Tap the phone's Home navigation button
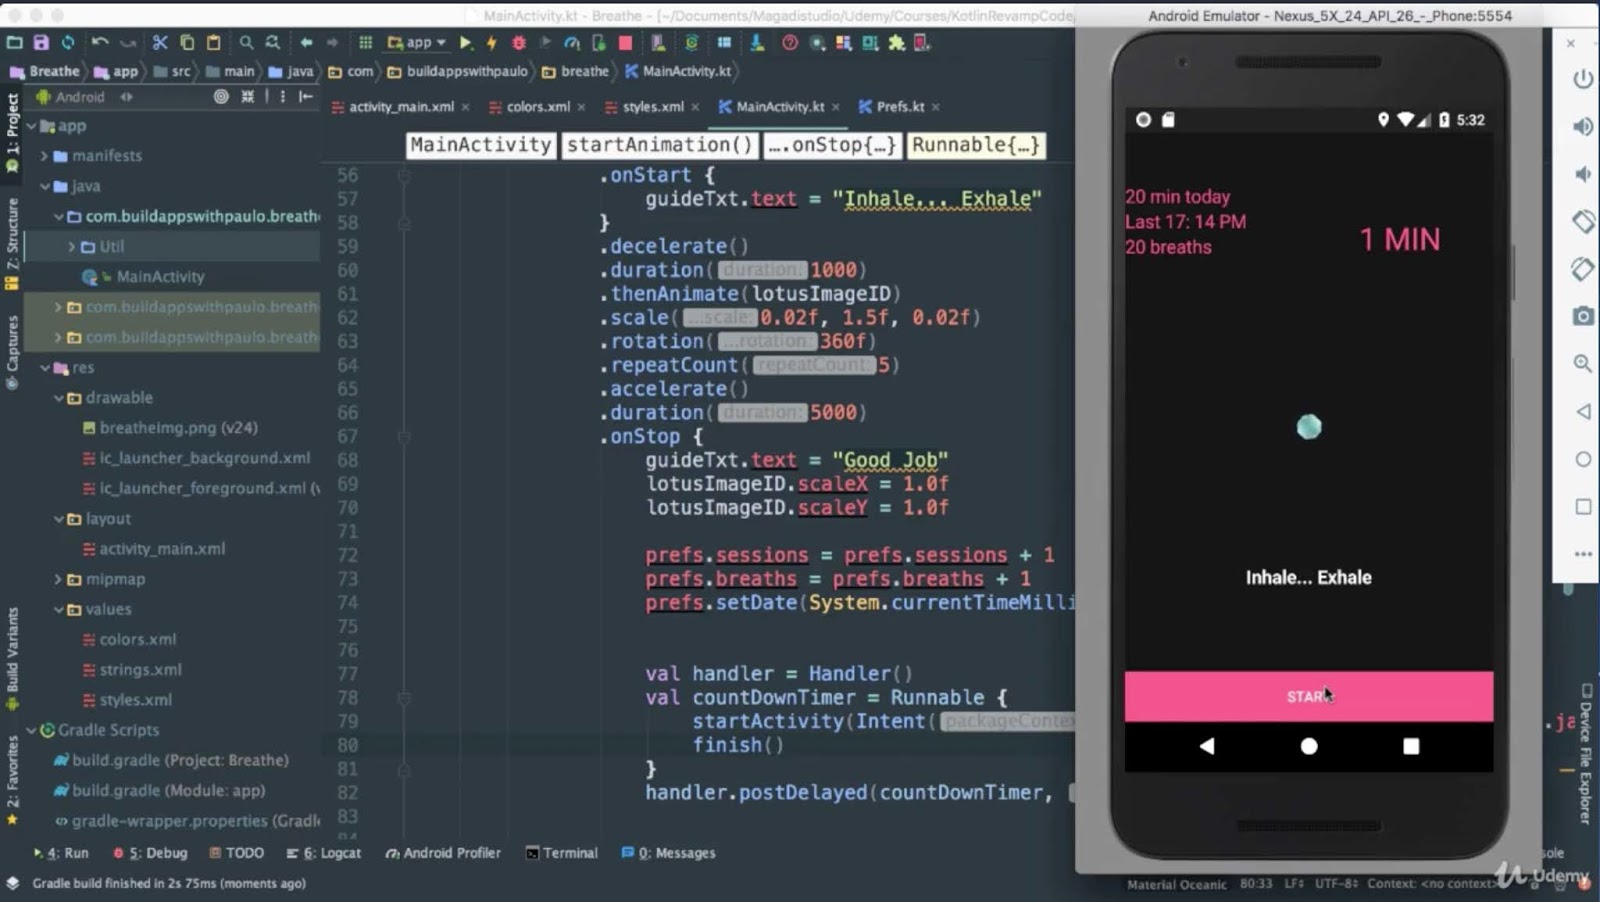The width and height of the screenshot is (1600, 902). pos(1309,746)
